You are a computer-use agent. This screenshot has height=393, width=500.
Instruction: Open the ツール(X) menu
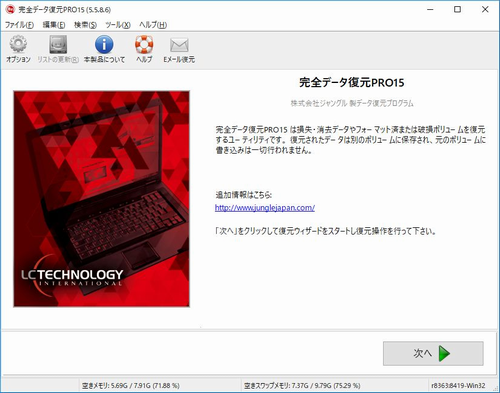click(118, 25)
